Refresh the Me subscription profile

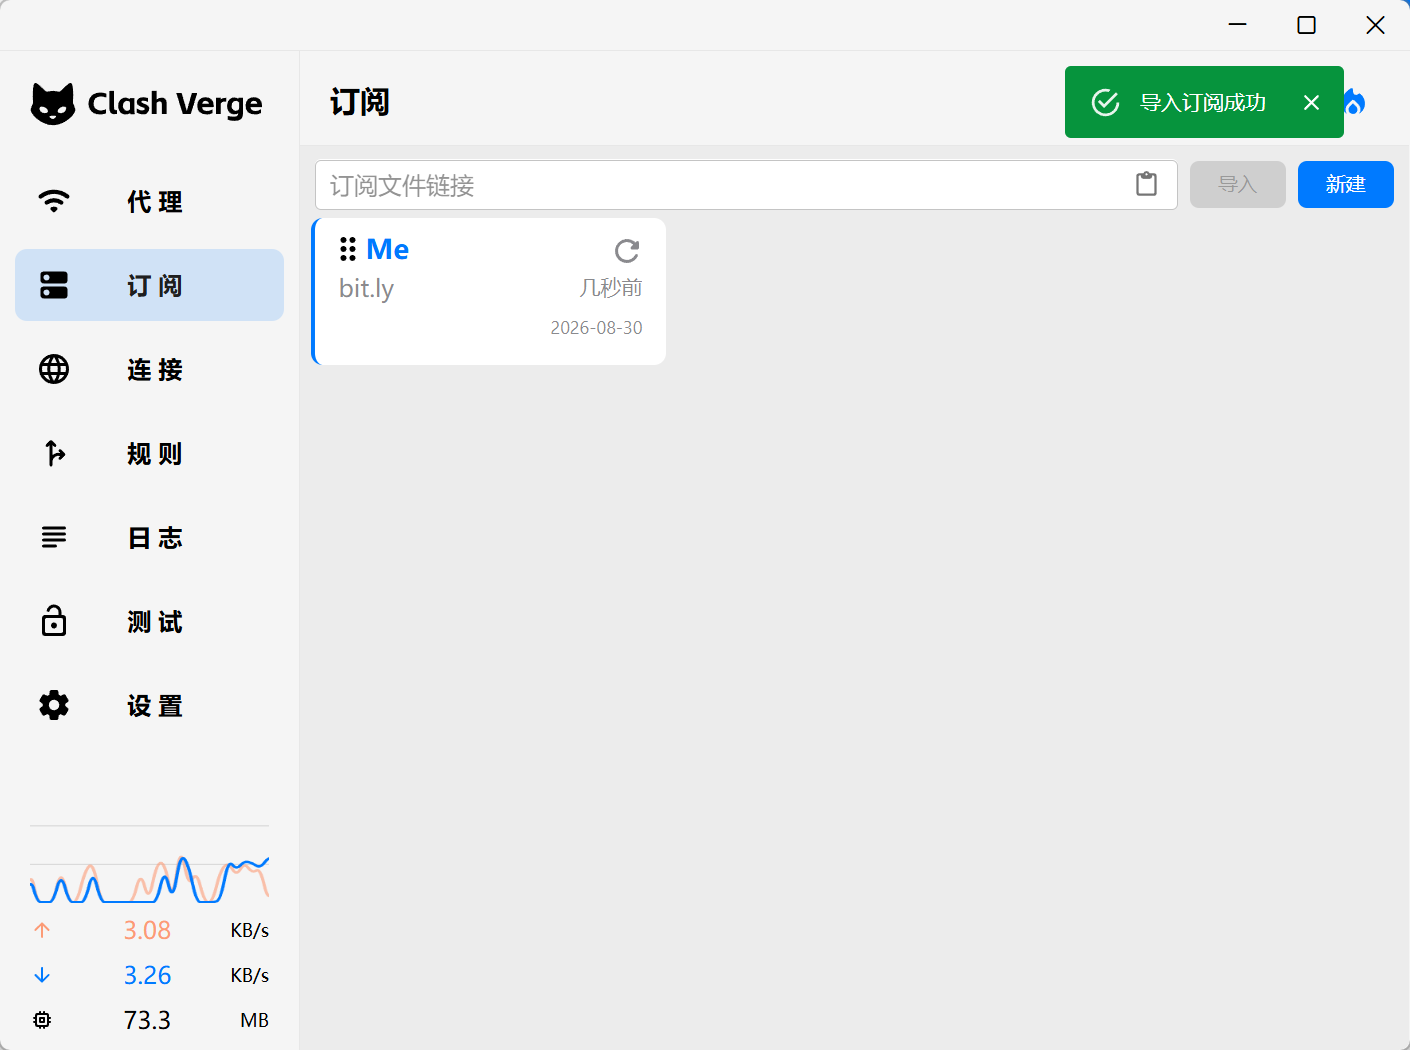click(x=627, y=250)
